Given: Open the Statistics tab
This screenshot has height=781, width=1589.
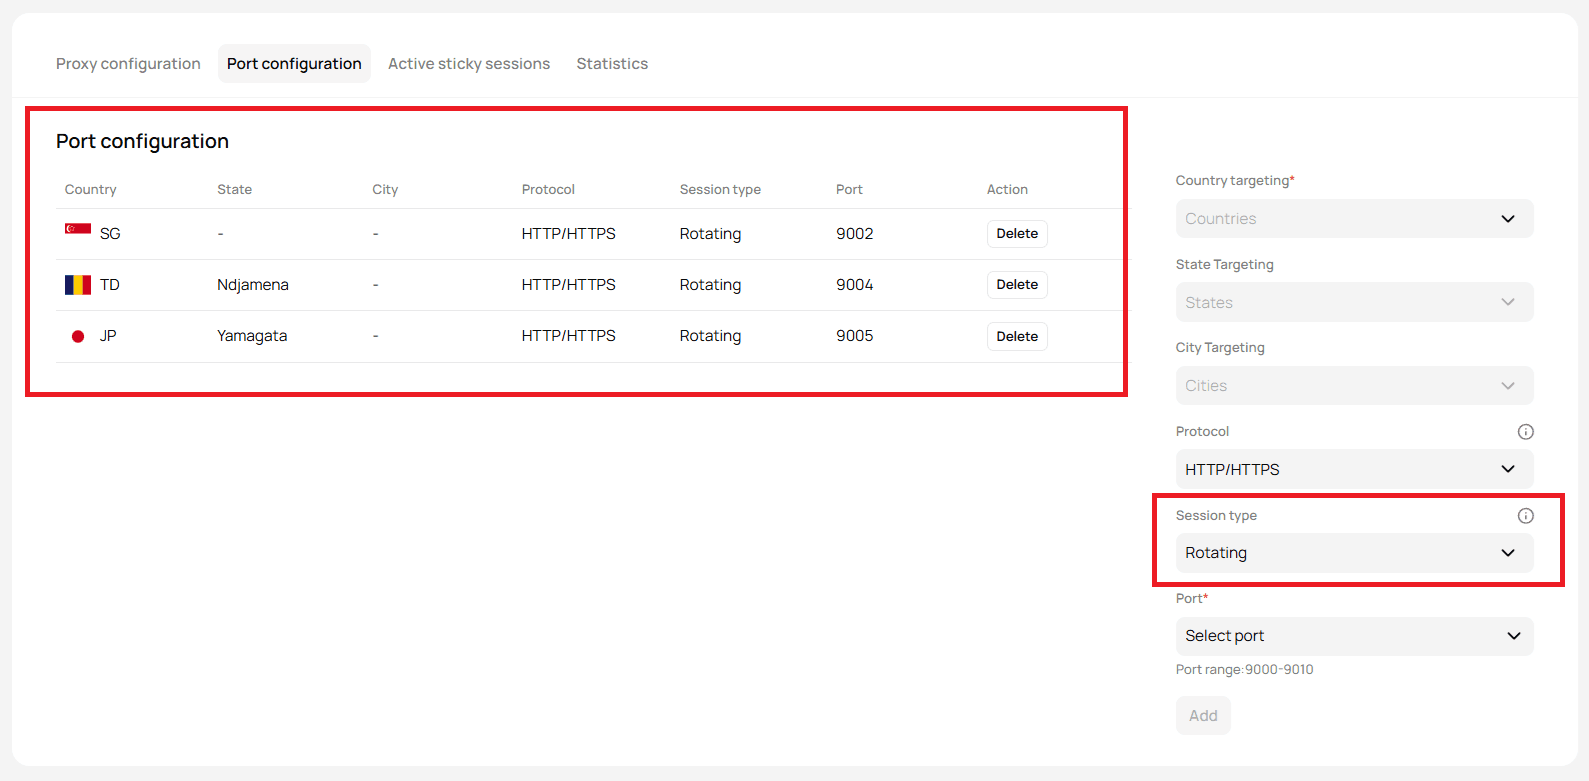Looking at the screenshot, I should [x=612, y=64].
